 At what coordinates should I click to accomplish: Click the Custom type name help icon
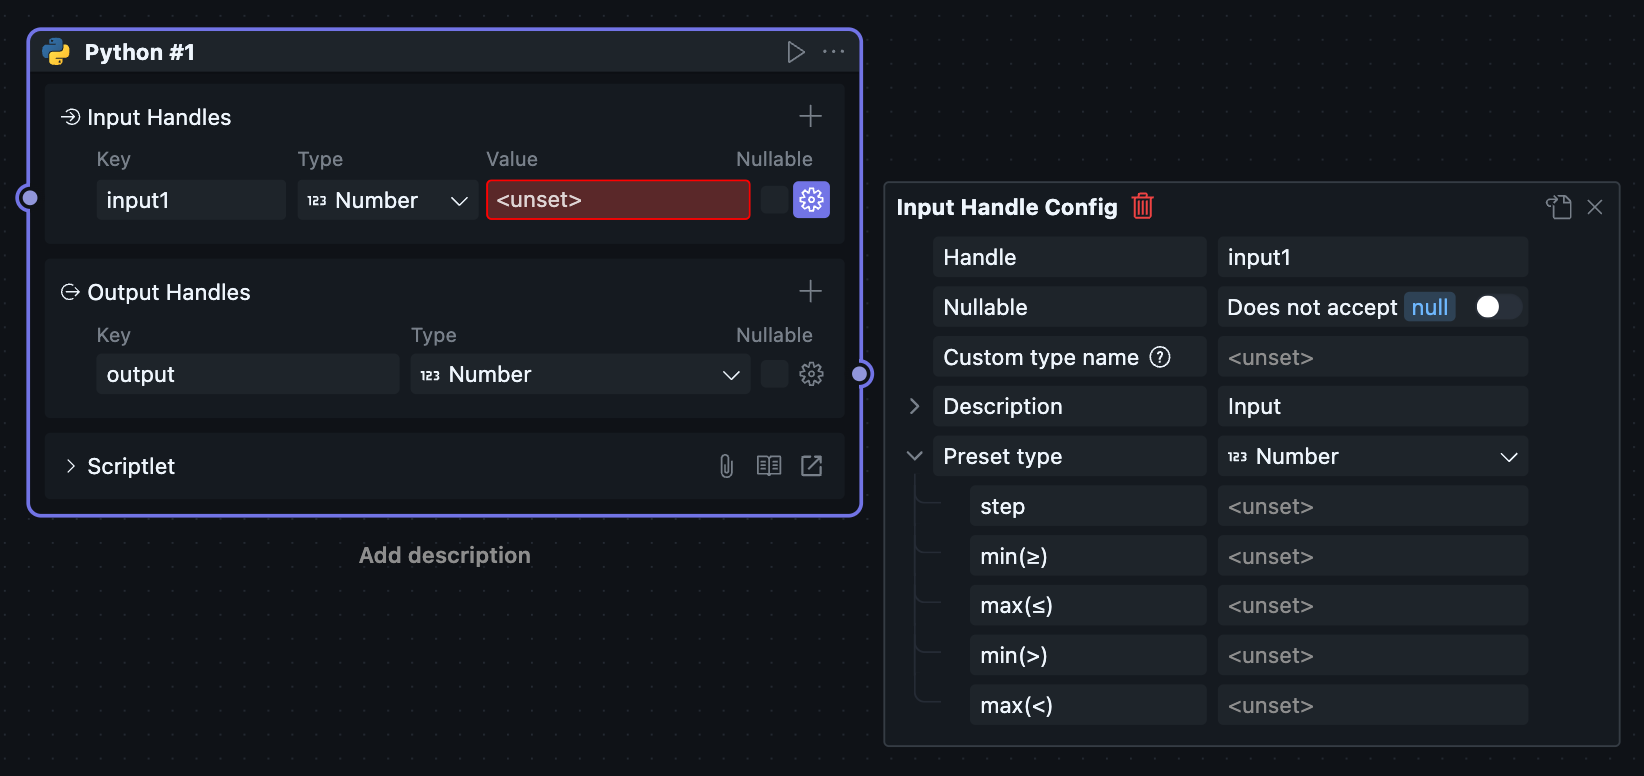[x=1160, y=357]
